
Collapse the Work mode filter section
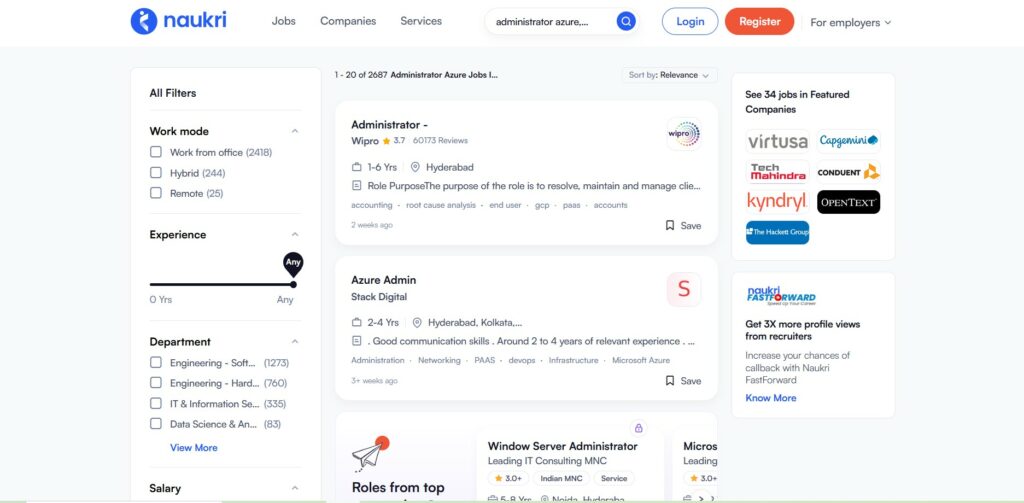pyautogui.click(x=295, y=131)
